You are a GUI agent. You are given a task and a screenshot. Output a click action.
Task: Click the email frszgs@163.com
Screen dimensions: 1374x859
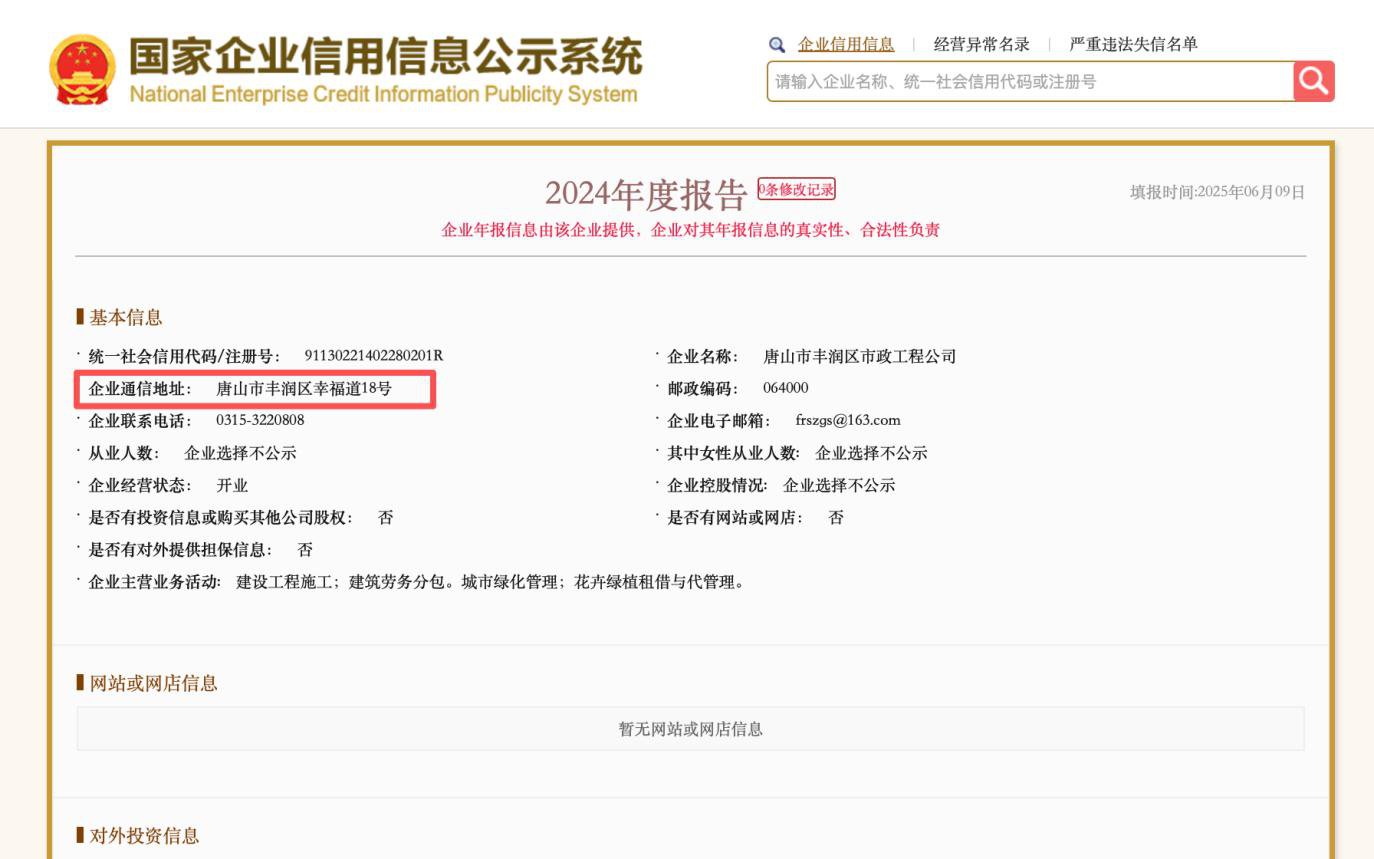[848, 421]
